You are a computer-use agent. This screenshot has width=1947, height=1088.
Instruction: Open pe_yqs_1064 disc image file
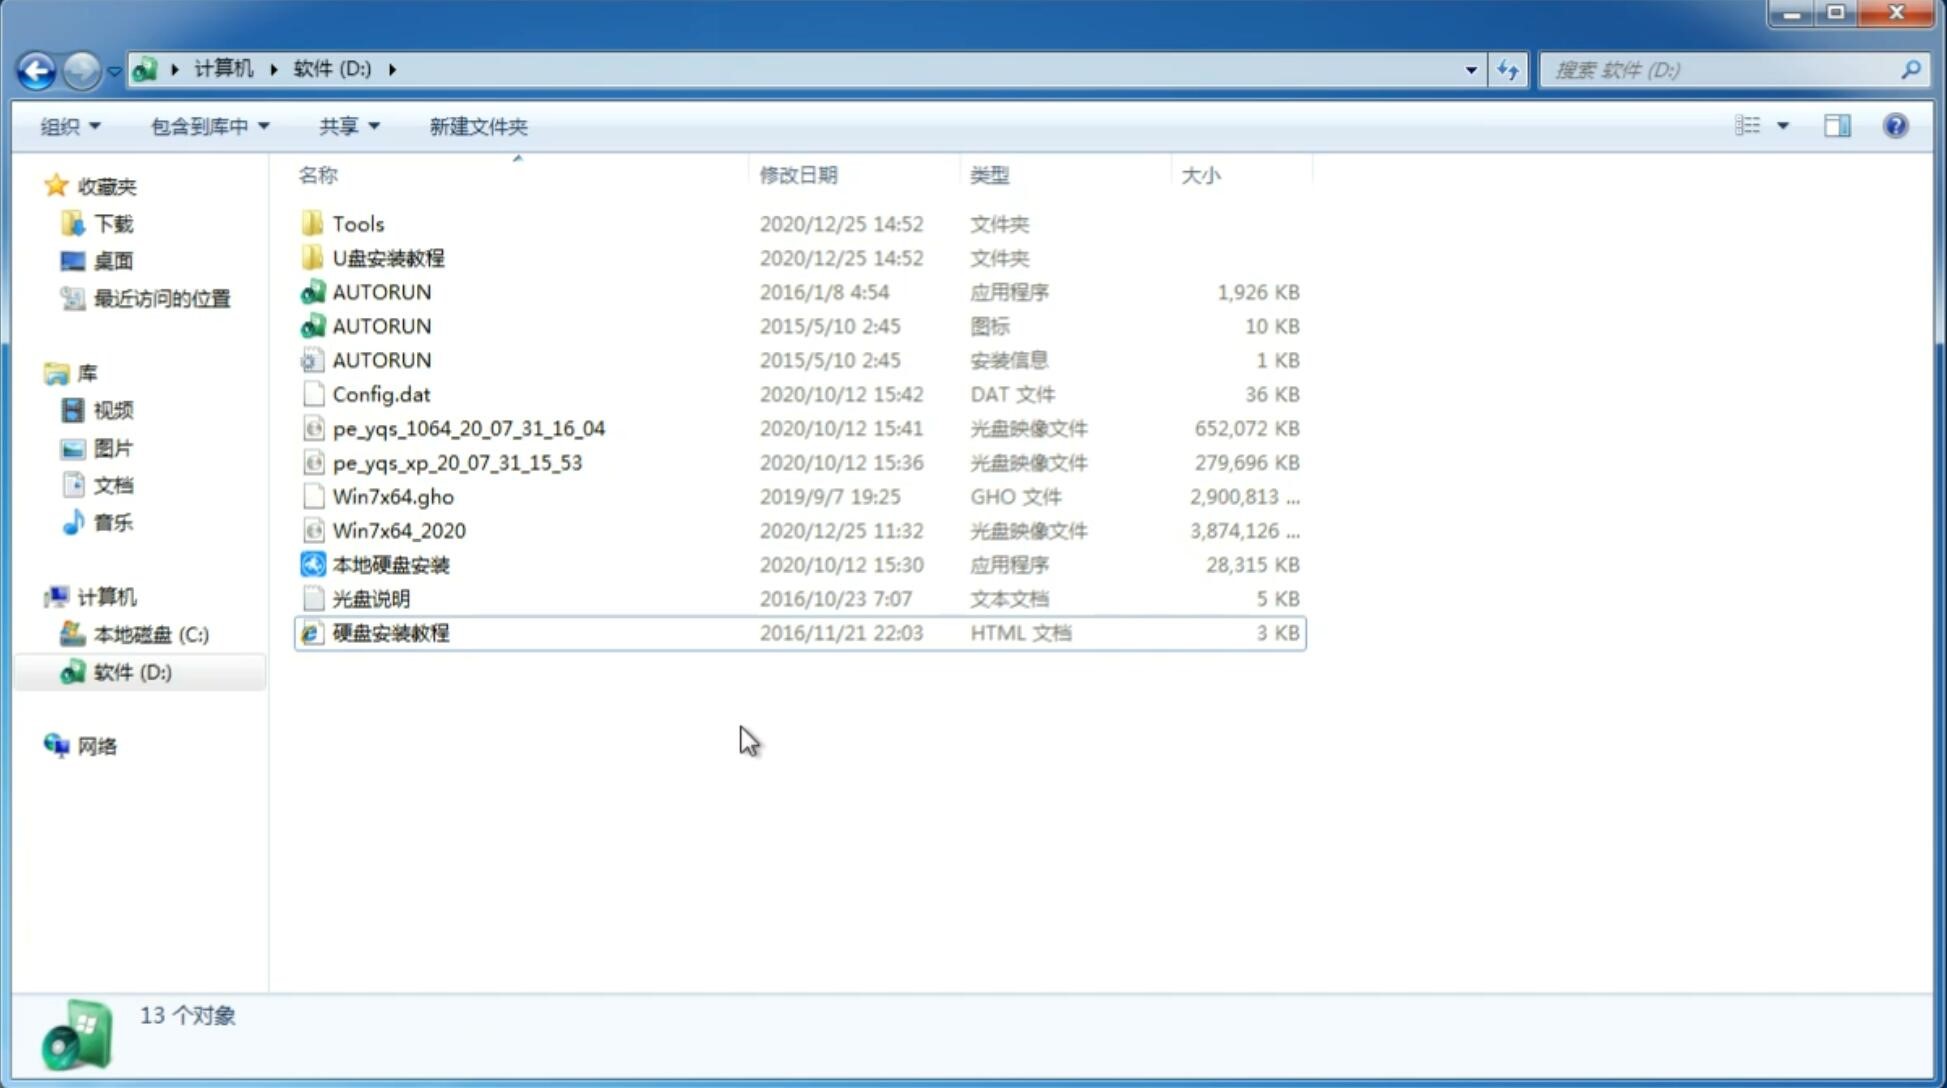468,428
